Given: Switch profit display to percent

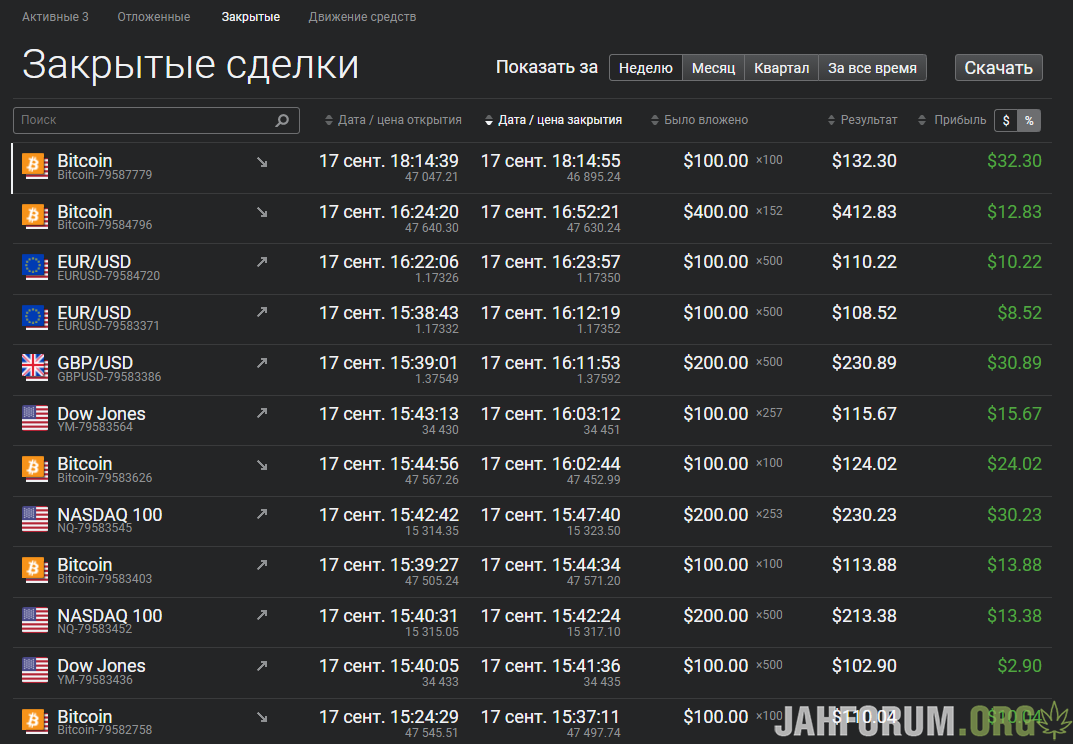Looking at the screenshot, I should (x=1029, y=120).
